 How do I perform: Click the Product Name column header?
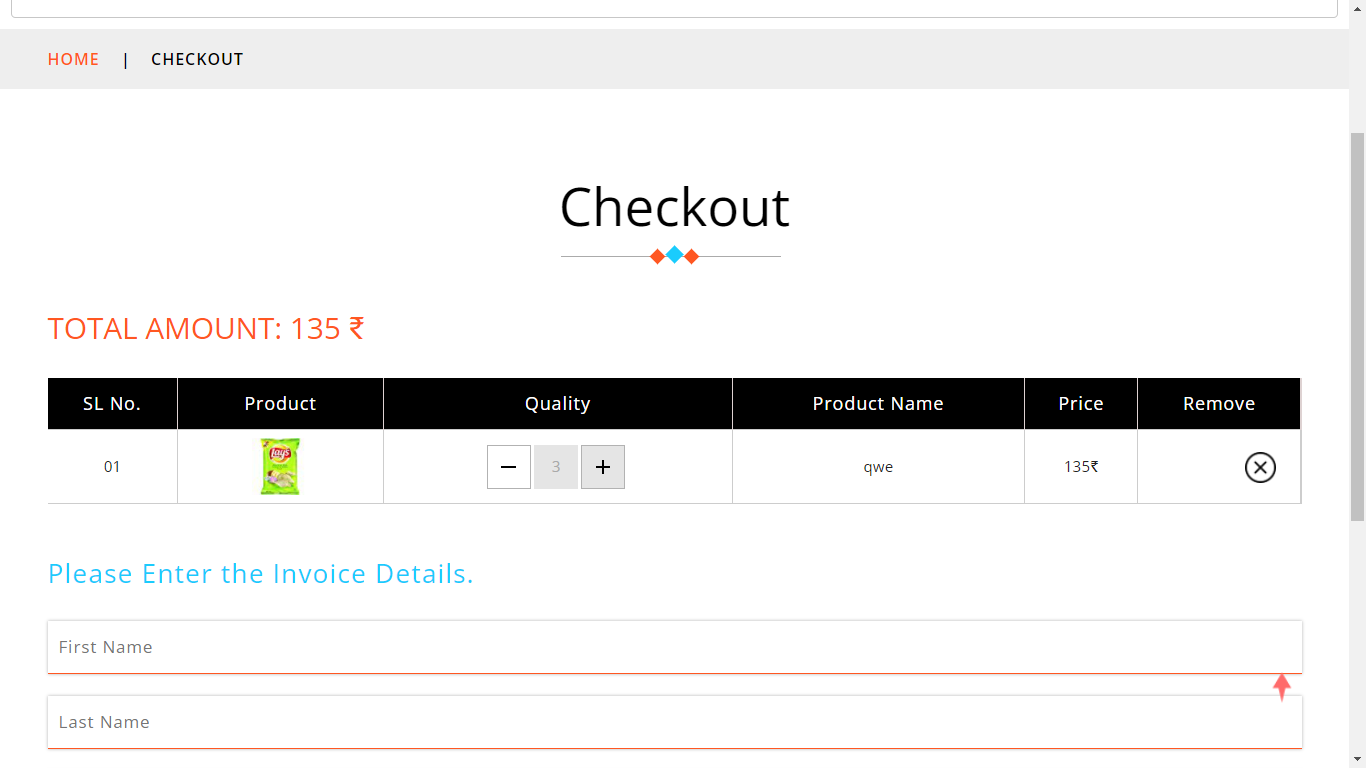877,403
